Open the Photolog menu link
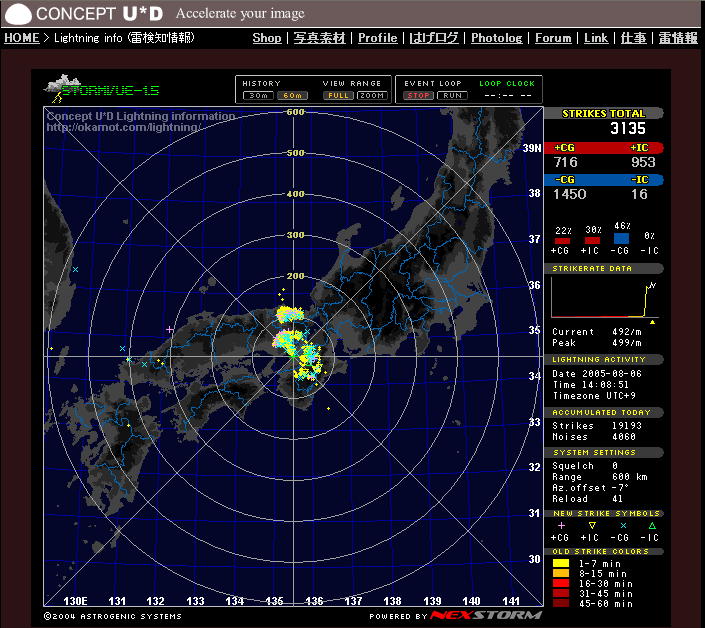 (x=496, y=38)
